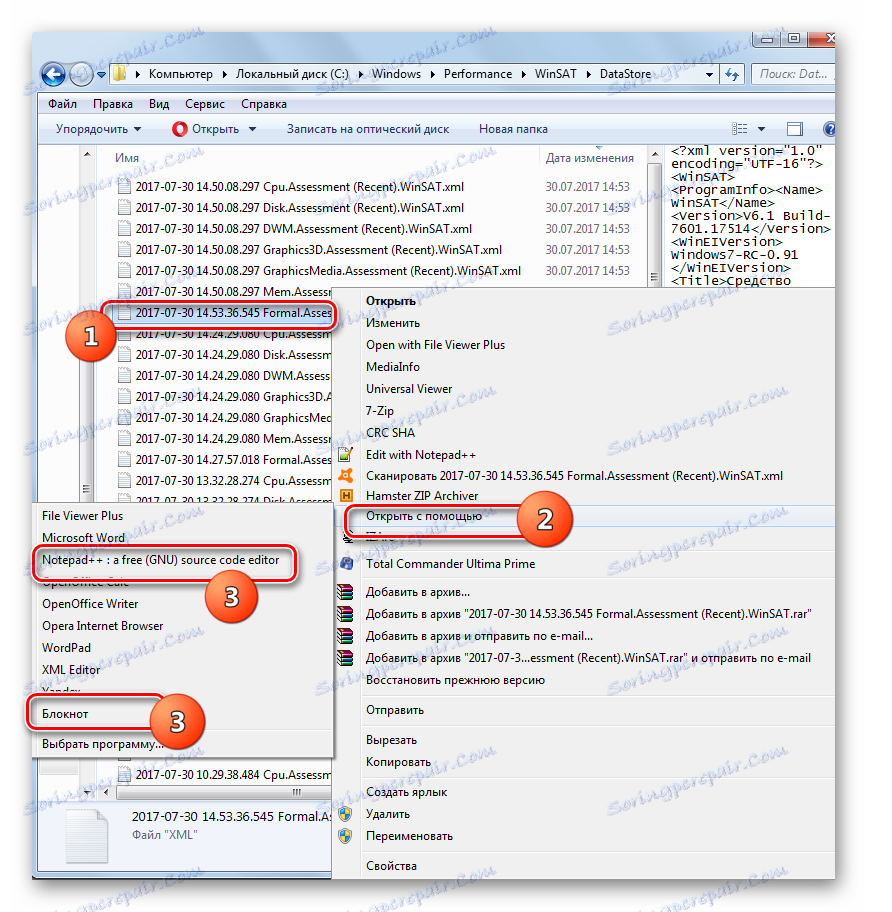
Task: Select file 14.50.08.297 Cpu.Assessment (Recent).WinSAT.xml
Action: (x=299, y=187)
